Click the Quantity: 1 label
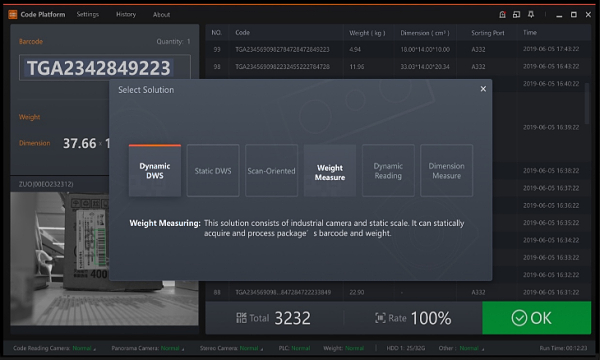This screenshot has width=600, height=360. (173, 41)
